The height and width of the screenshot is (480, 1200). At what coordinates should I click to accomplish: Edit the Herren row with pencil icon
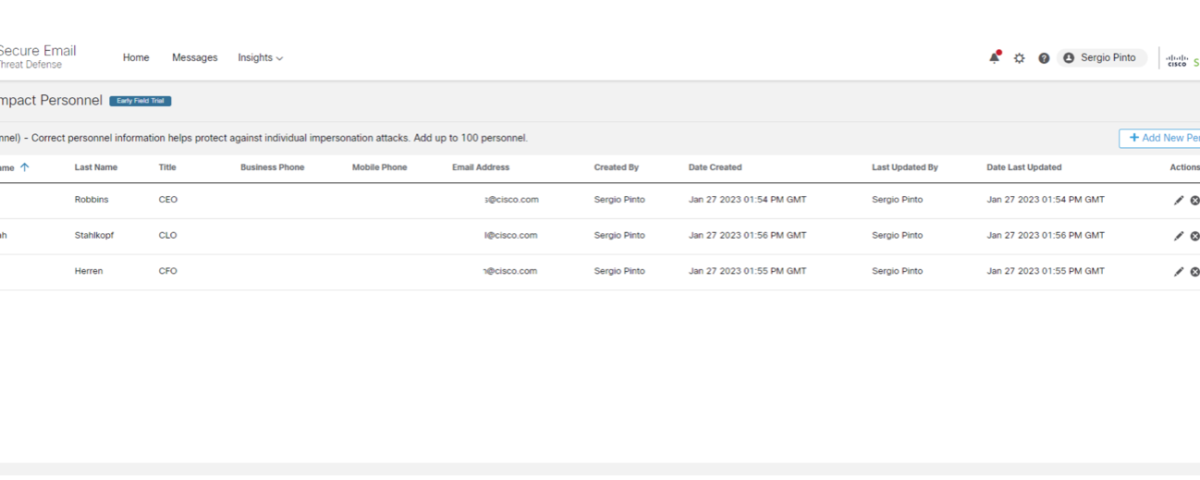pyautogui.click(x=1178, y=272)
